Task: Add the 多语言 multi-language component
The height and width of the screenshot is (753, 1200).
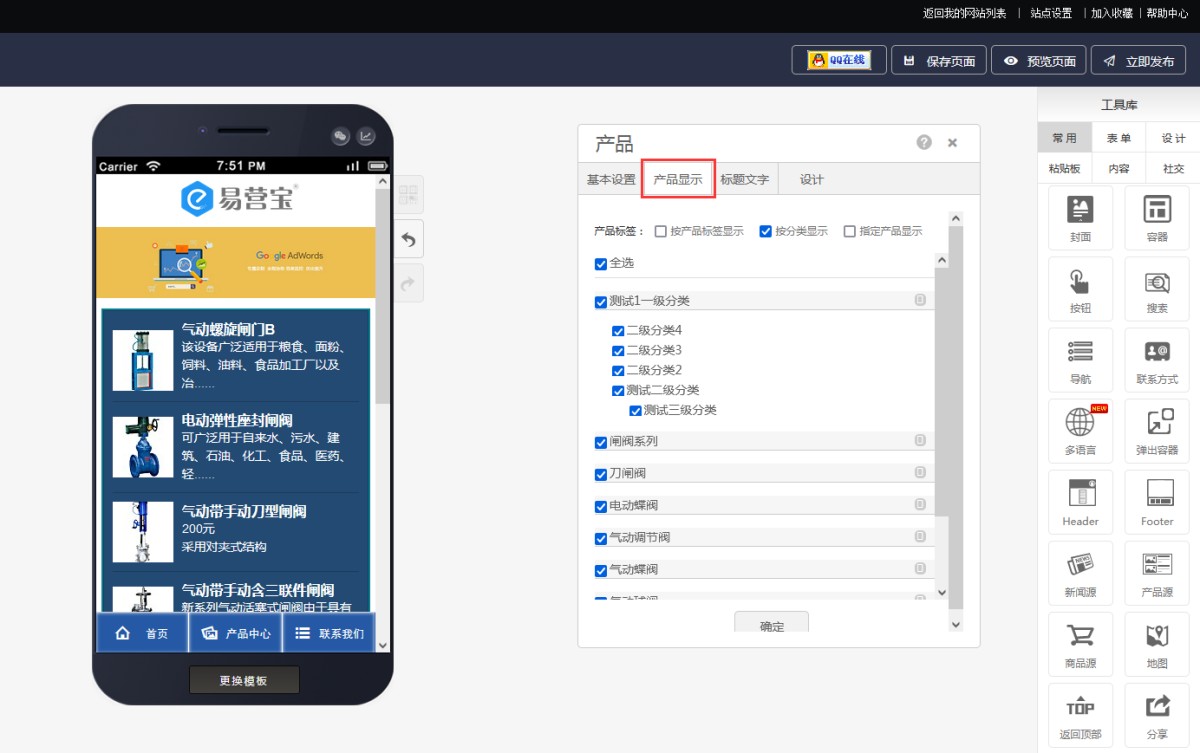Action: tap(1080, 430)
